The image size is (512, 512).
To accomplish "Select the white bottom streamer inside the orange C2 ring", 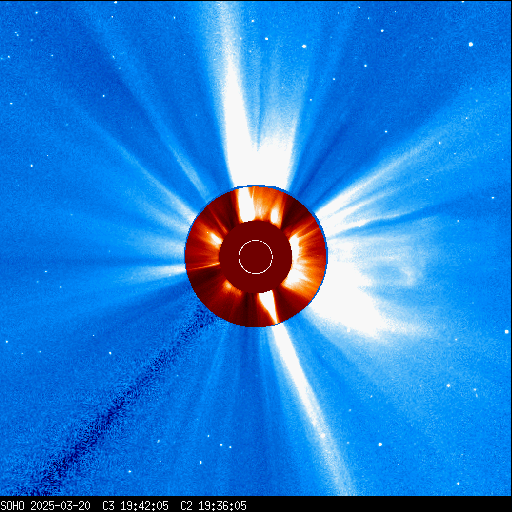I will click(x=270, y=307).
